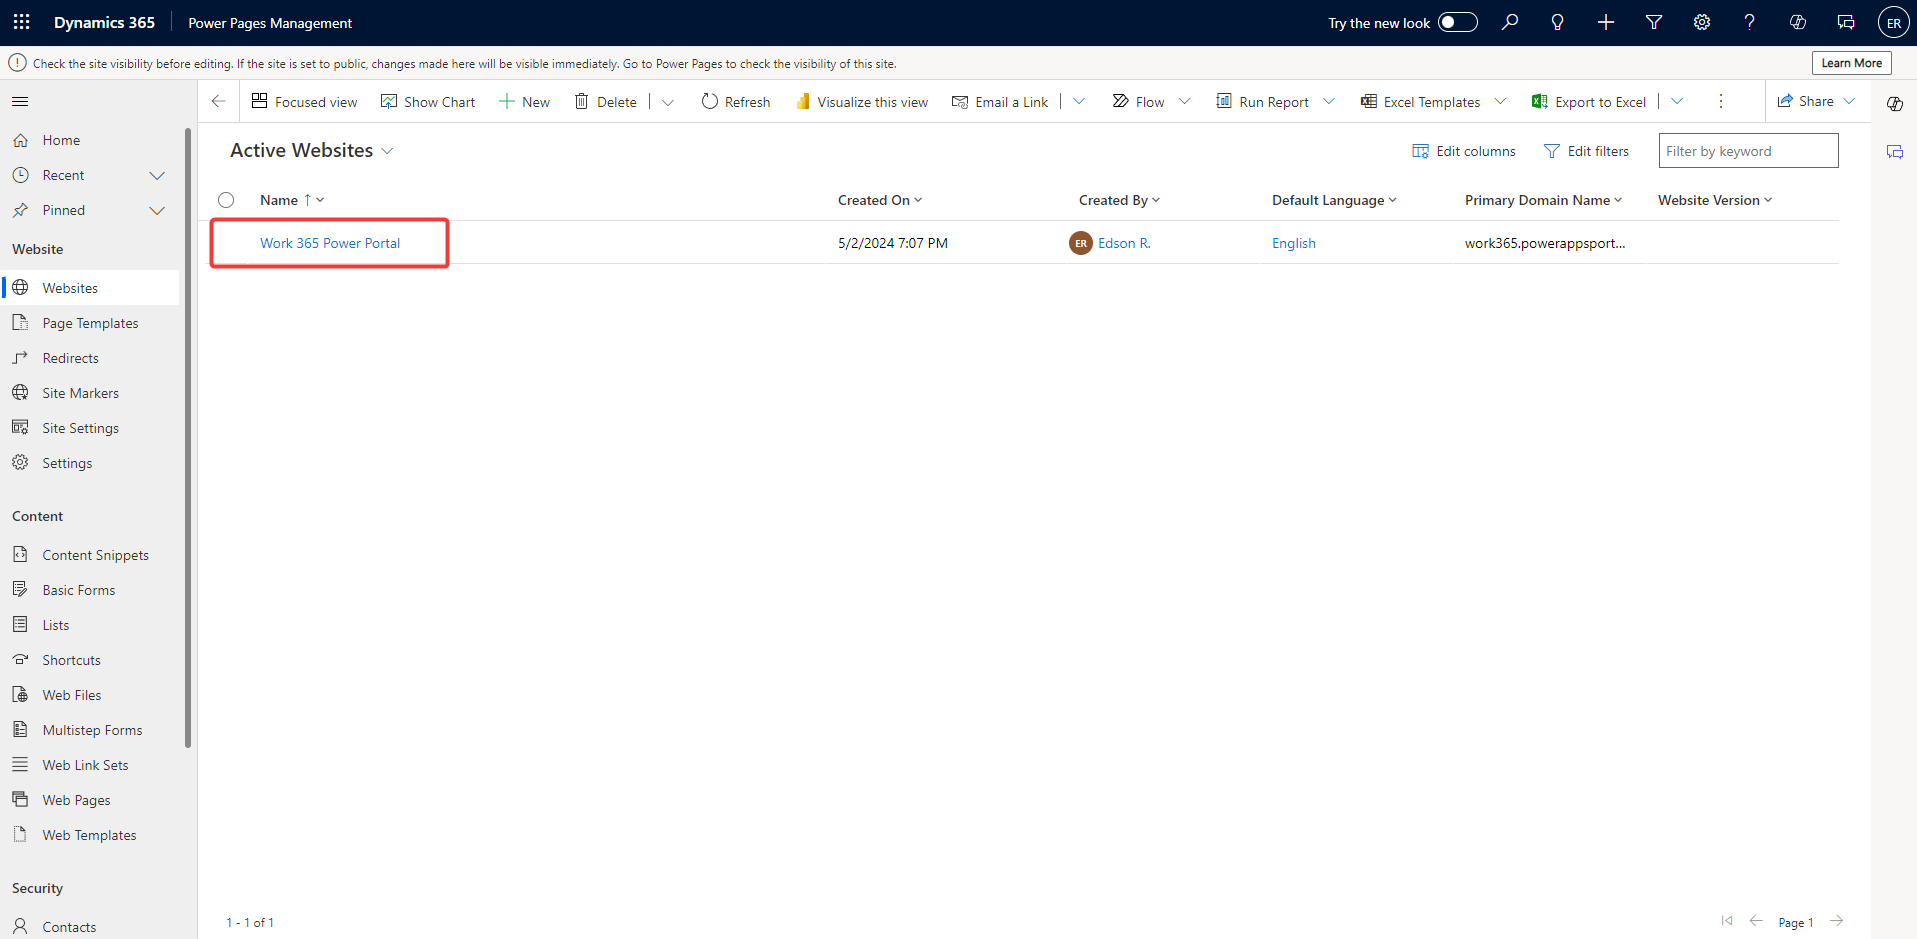
Task: Open Export to Excel dropdown arrow
Action: (1677, 101)
